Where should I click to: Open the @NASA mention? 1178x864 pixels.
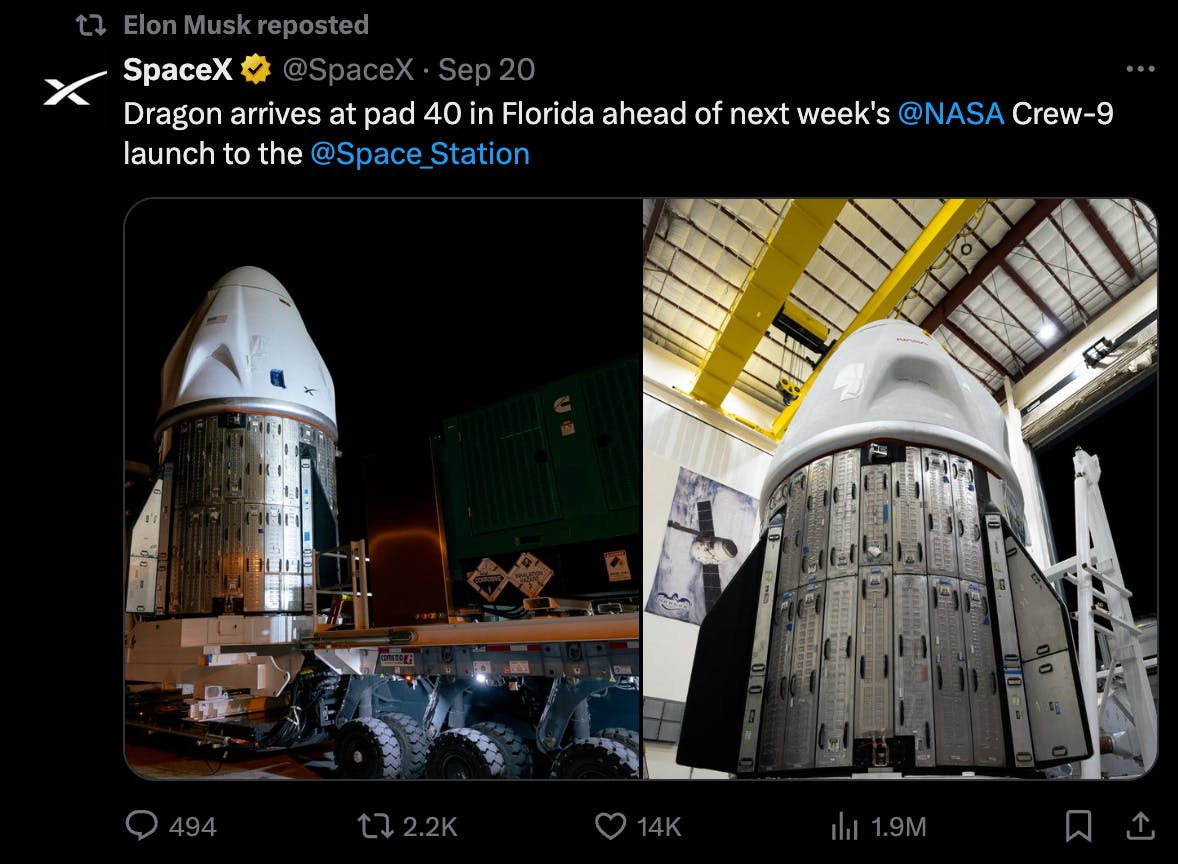[x=950, y=114]
